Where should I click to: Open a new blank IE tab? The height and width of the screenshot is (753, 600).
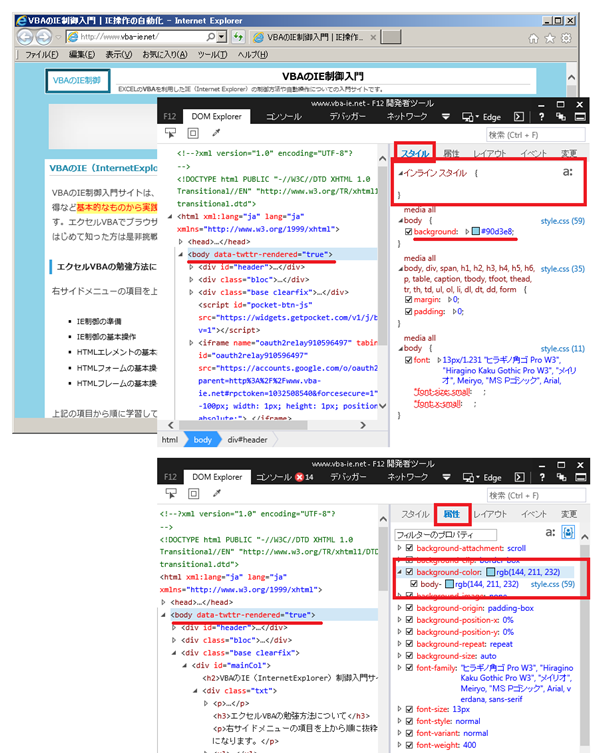391,37
